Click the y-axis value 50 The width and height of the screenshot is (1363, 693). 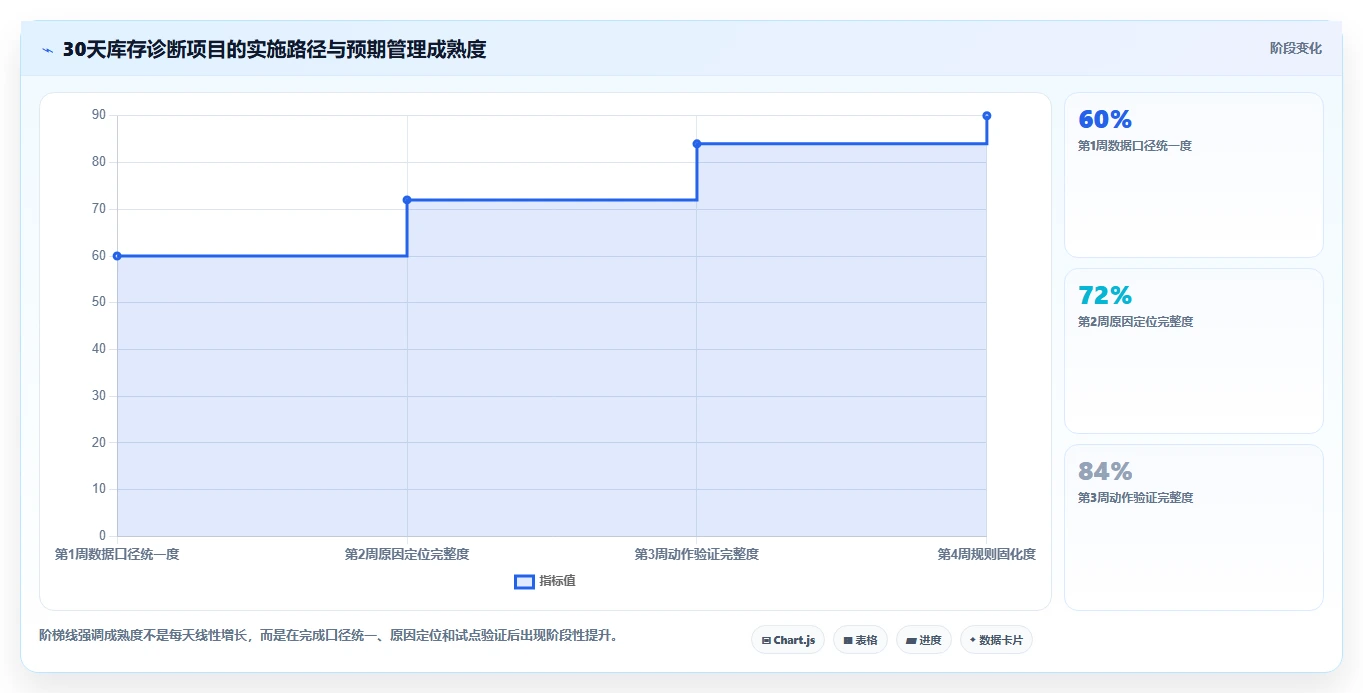(x=99, y=302)
